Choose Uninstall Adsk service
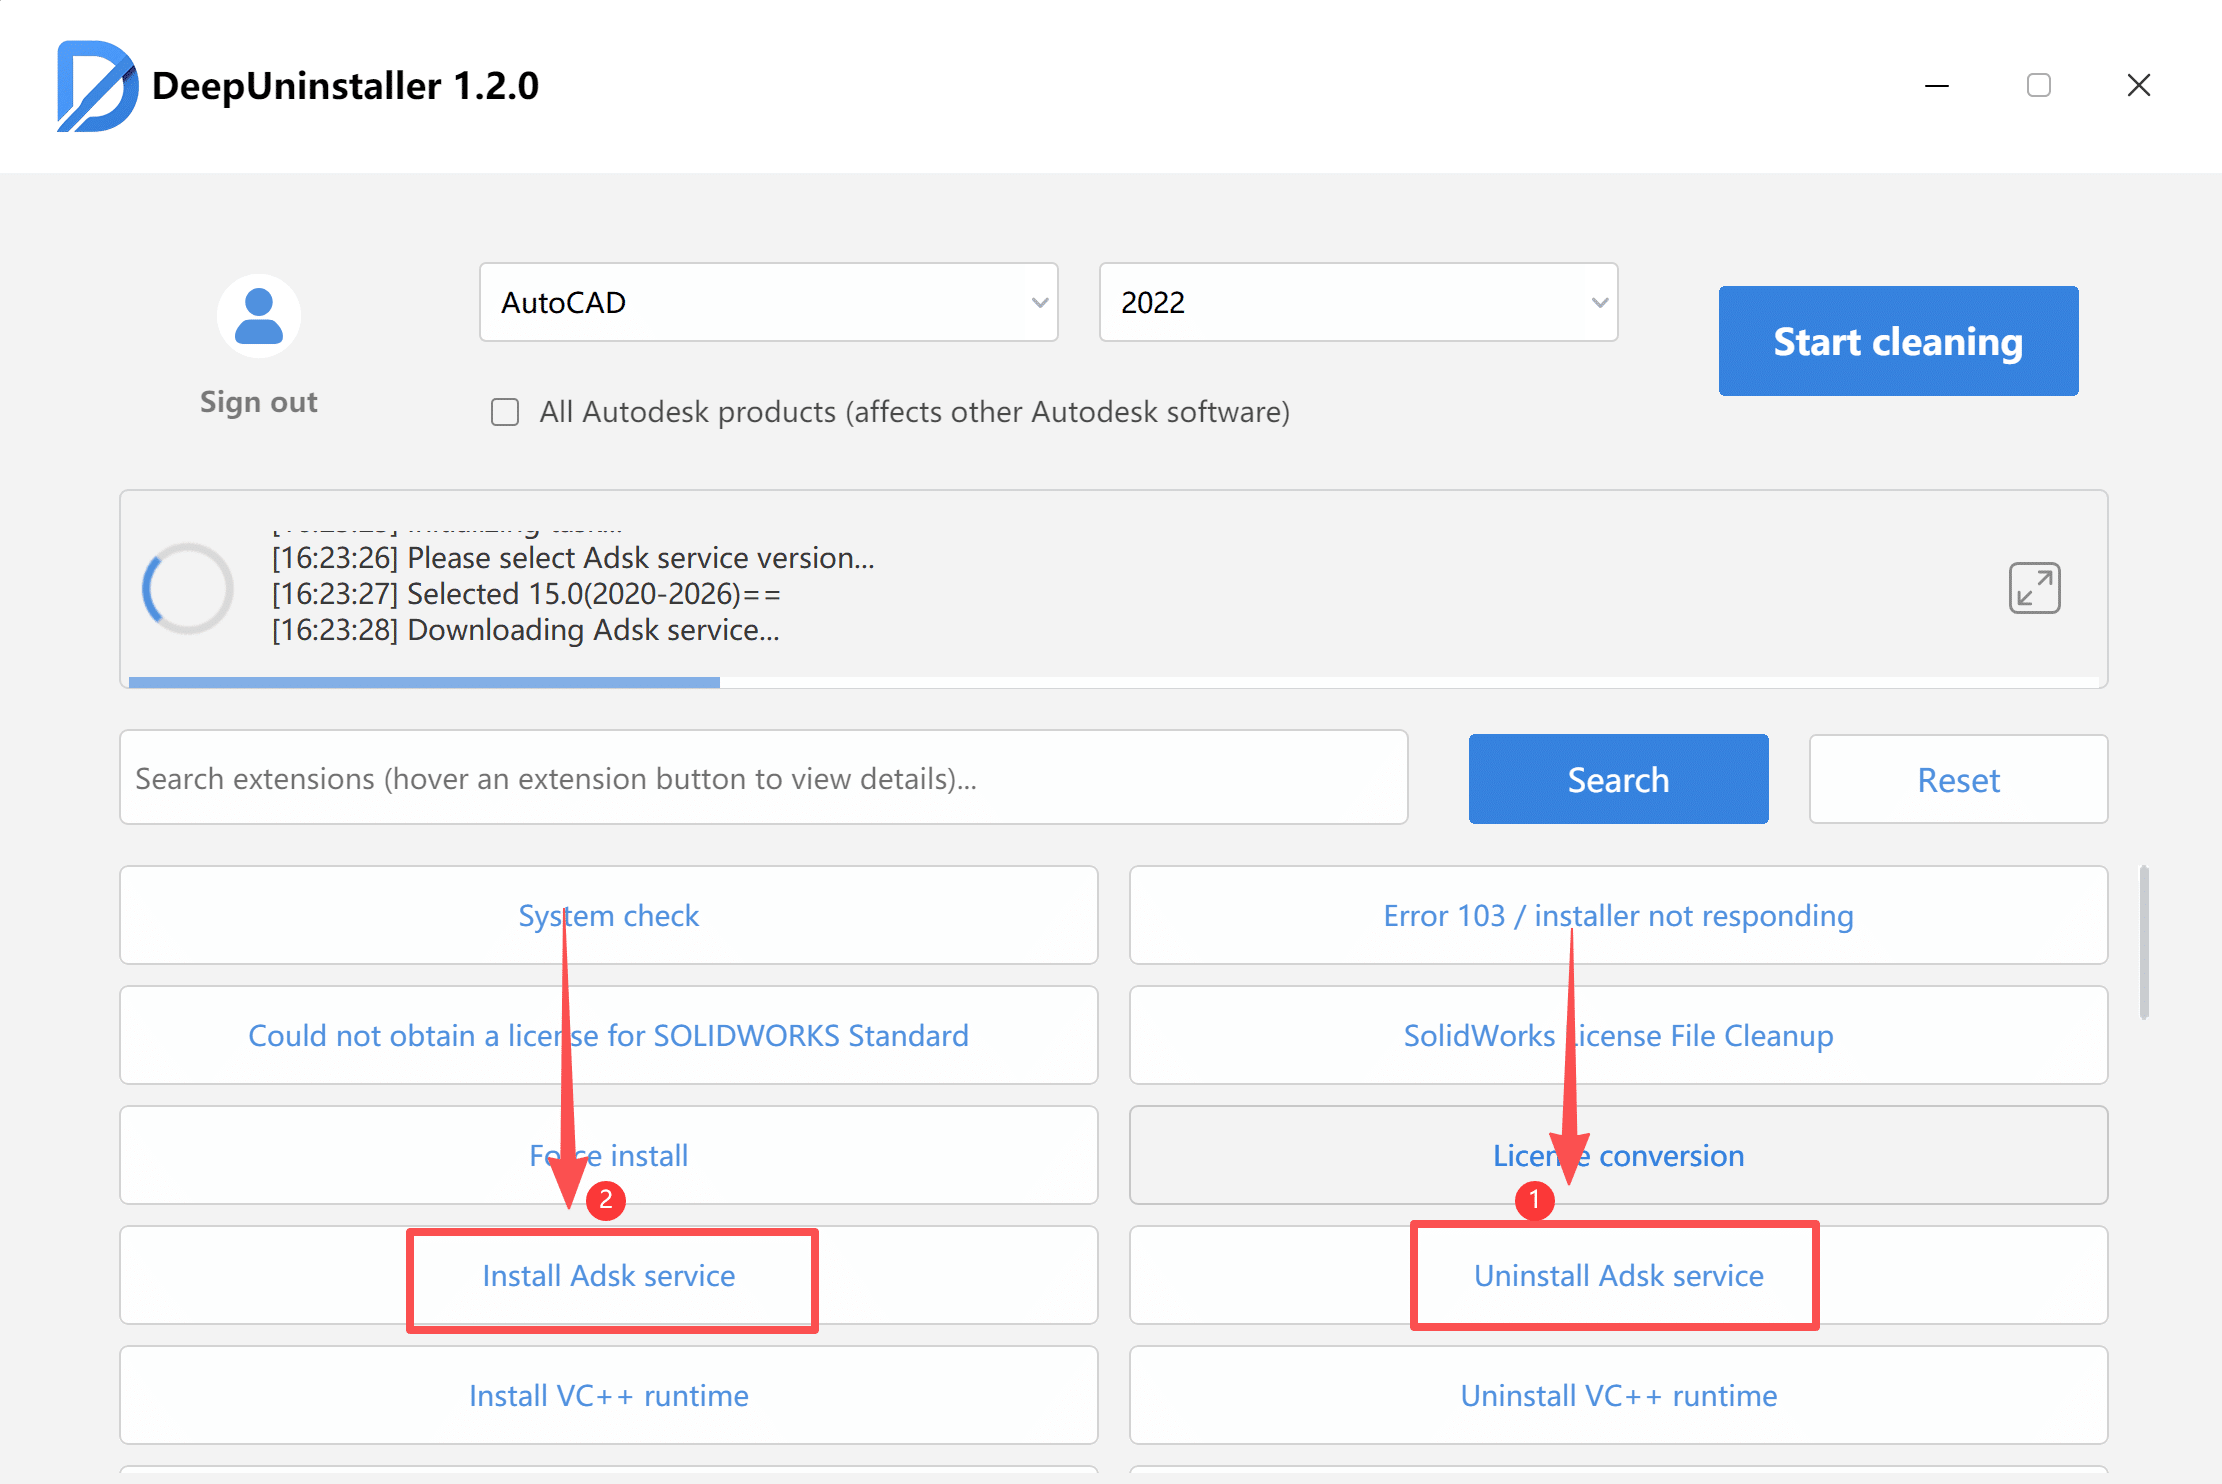 pyautogui.click(x=1618, y=1276)
